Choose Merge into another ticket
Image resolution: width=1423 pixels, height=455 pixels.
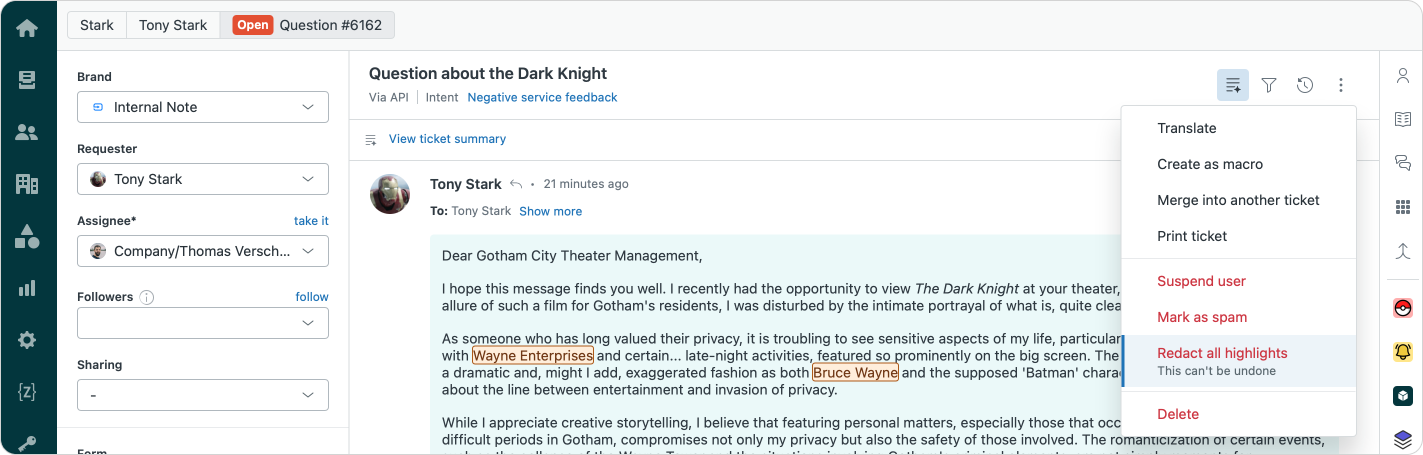(x=1238, y=200)
